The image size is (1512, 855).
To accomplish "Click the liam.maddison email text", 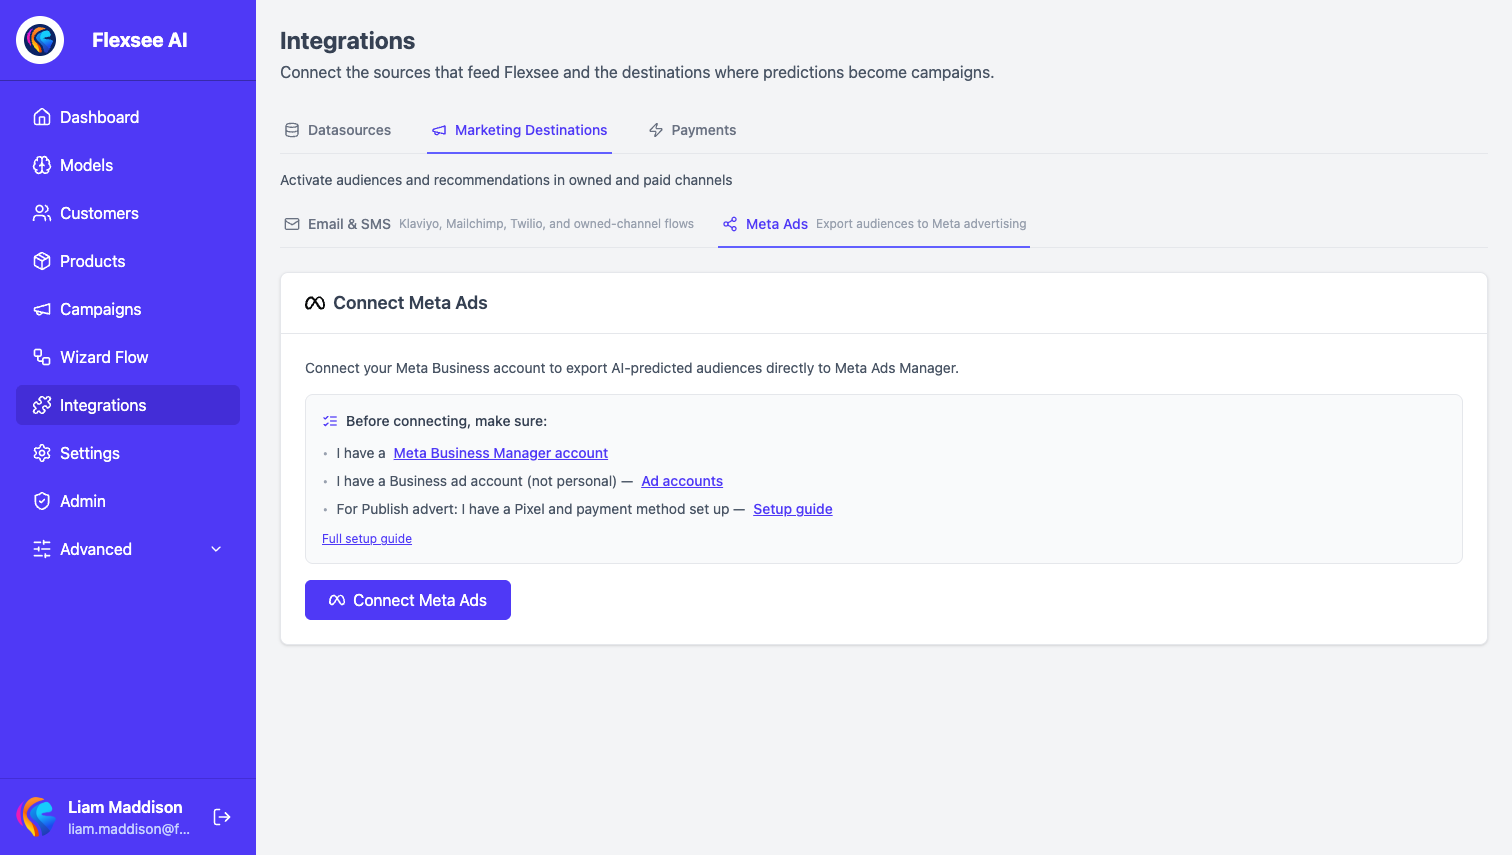I will [x=129, y=829].
